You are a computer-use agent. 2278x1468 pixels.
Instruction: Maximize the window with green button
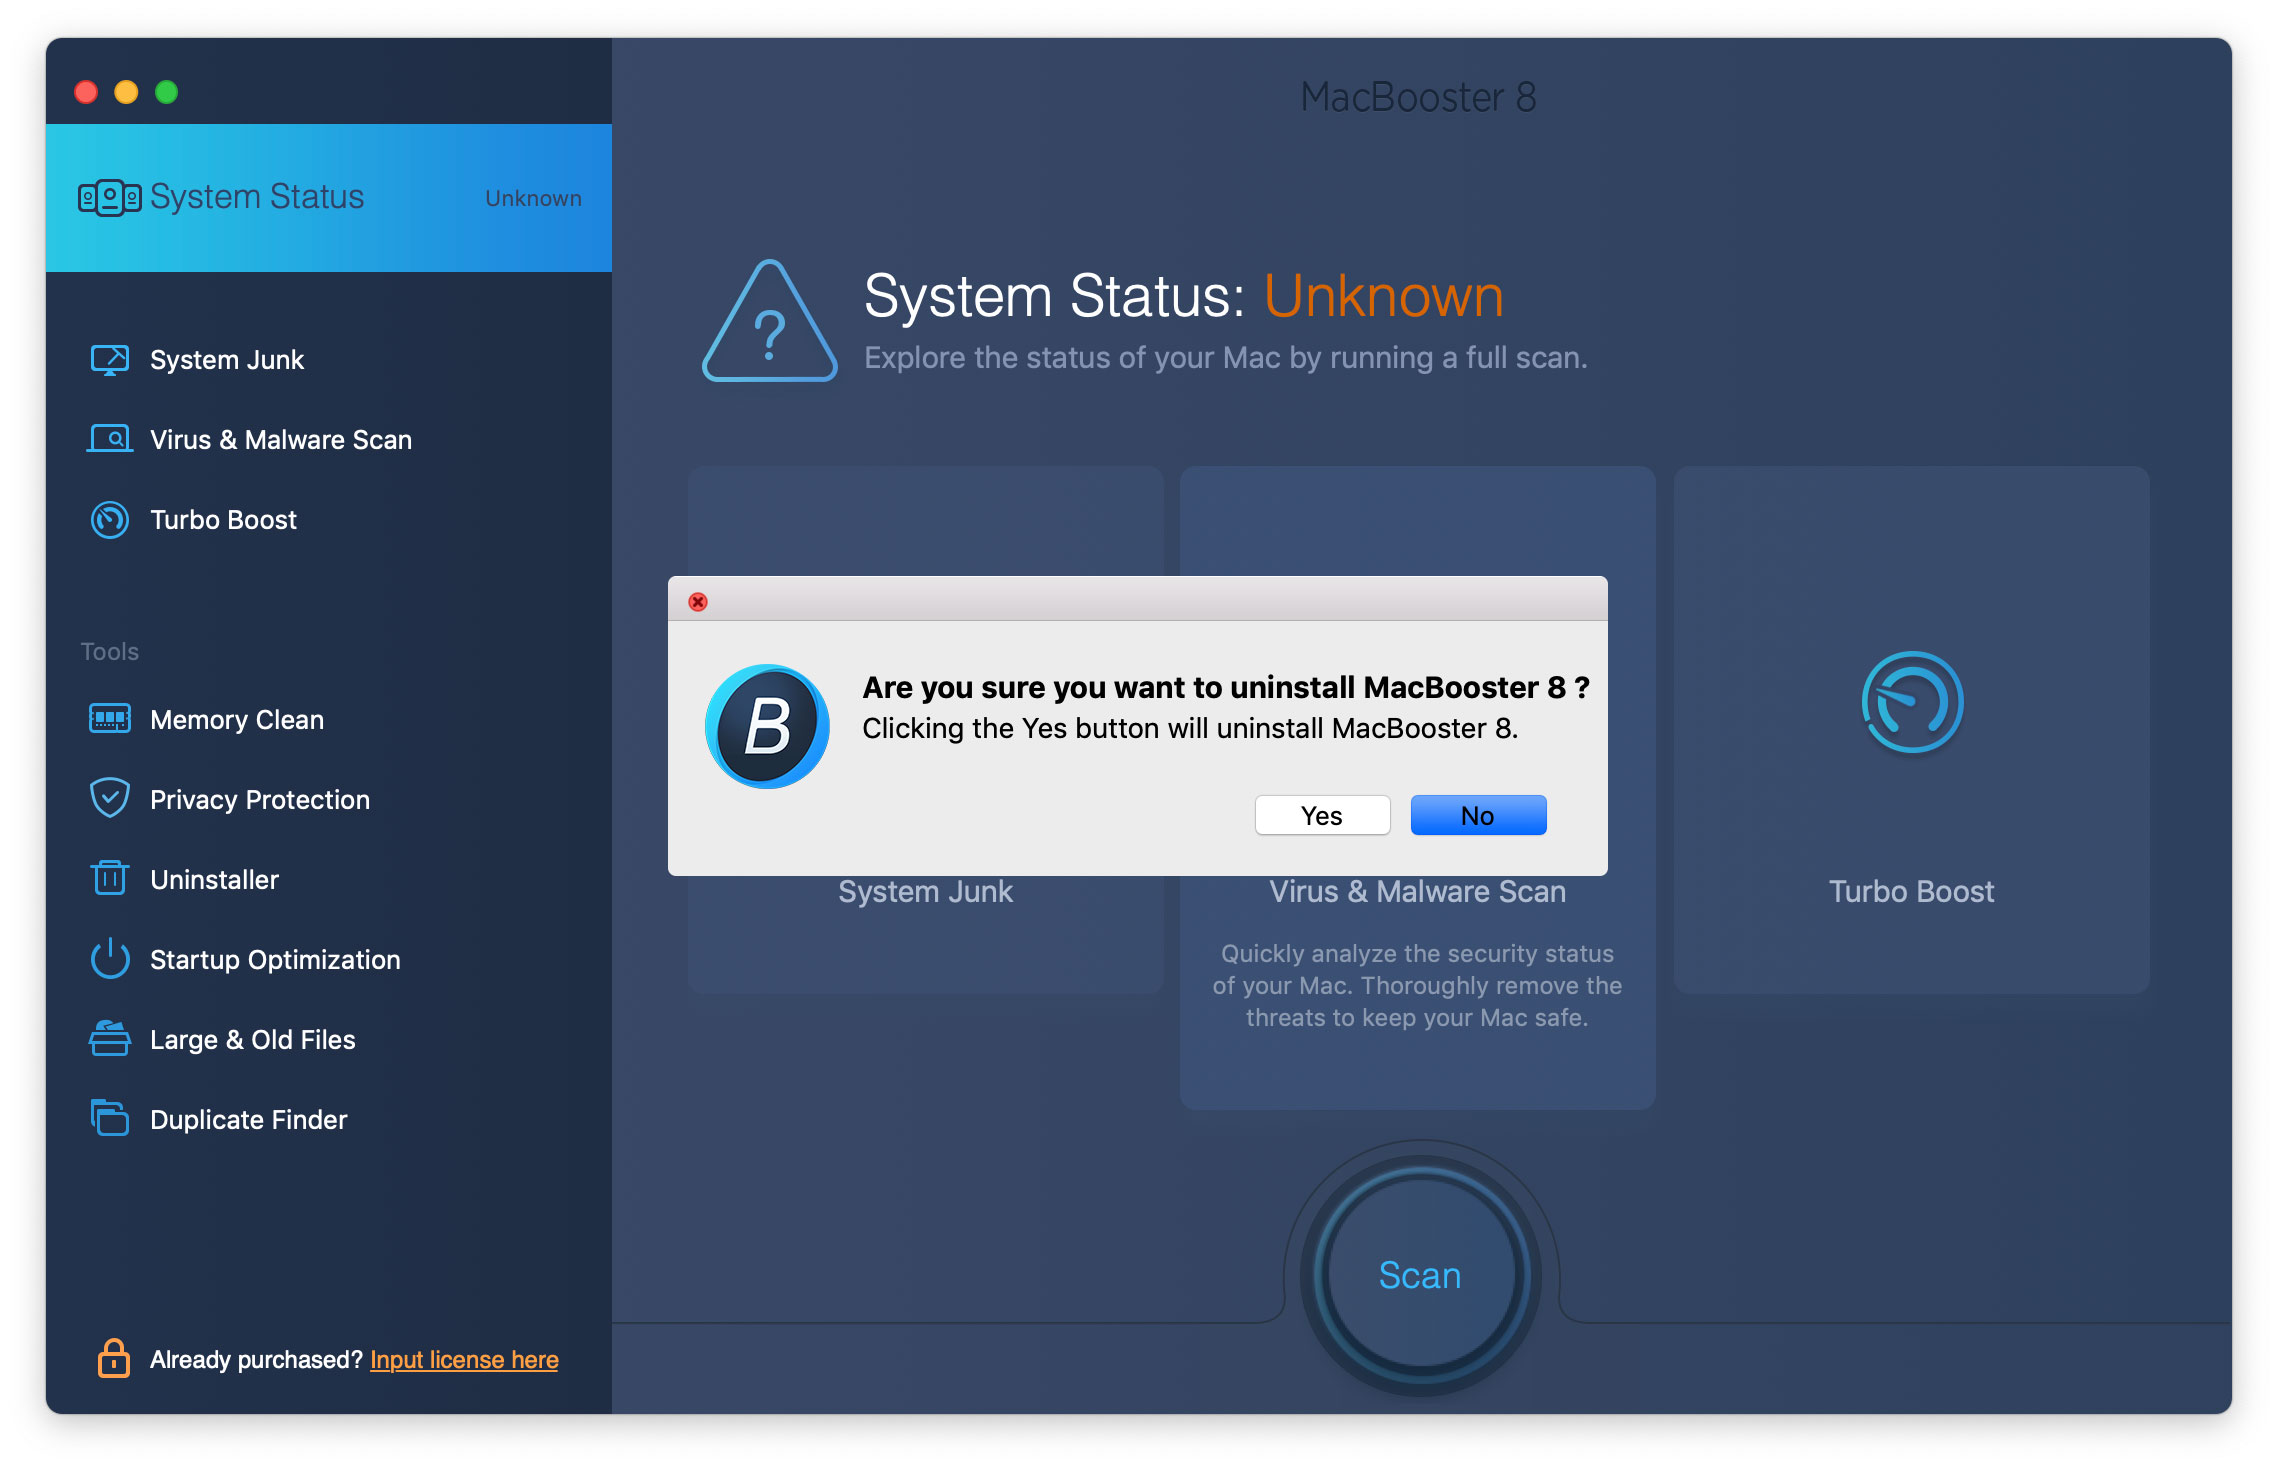tap(167, 92)
